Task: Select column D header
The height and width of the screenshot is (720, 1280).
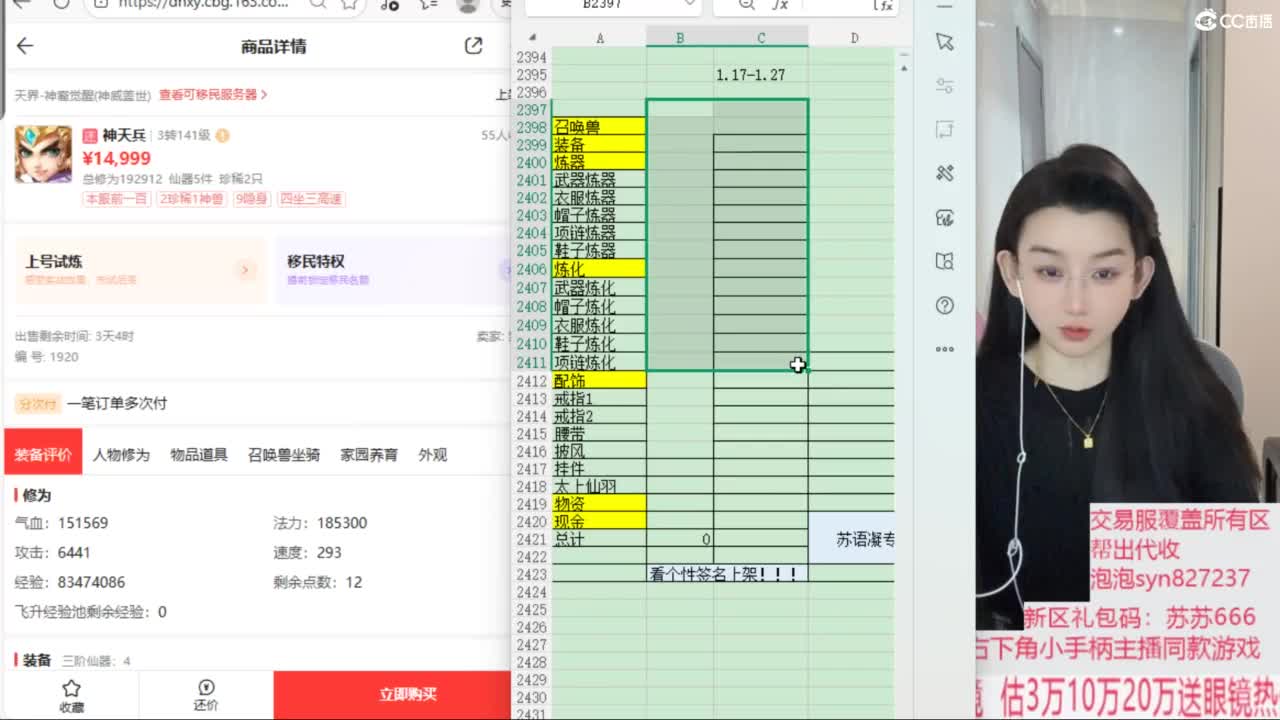Action: 854,38
